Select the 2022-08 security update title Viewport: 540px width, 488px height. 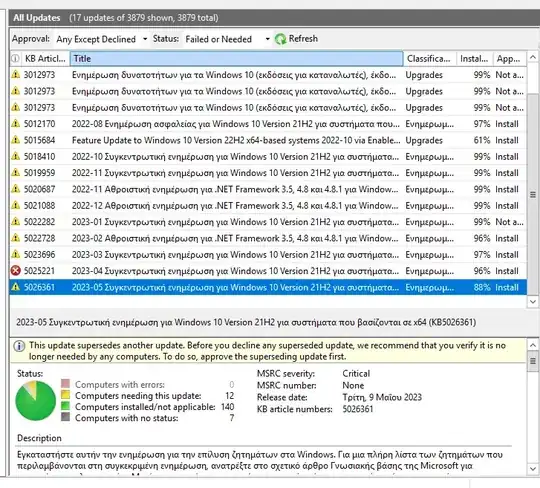(x=236, y=124)
